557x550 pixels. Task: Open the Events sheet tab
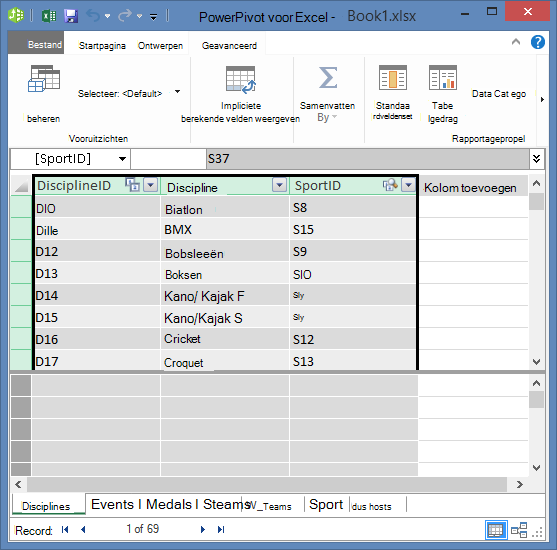pyautogui.click(x=112, y=505)
